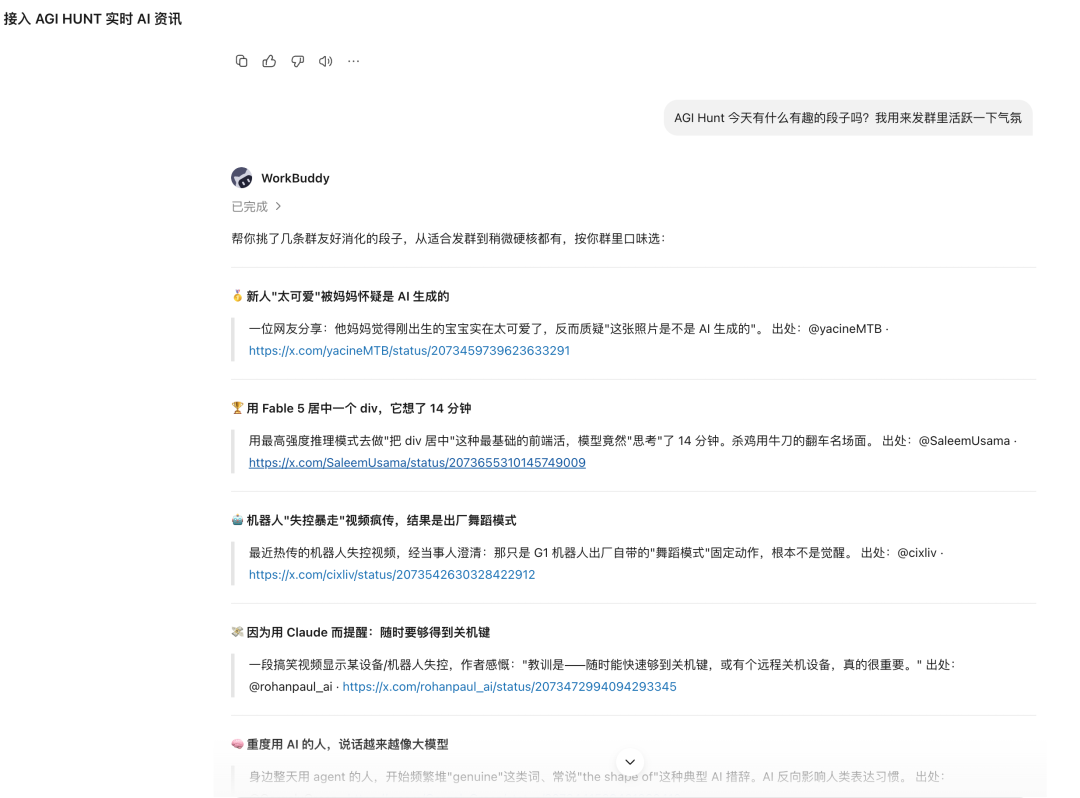Click the page title 接入 AGI HUNT 实时 AI 资讯
Screen dimensions: 1080x798
coord(93,19)
